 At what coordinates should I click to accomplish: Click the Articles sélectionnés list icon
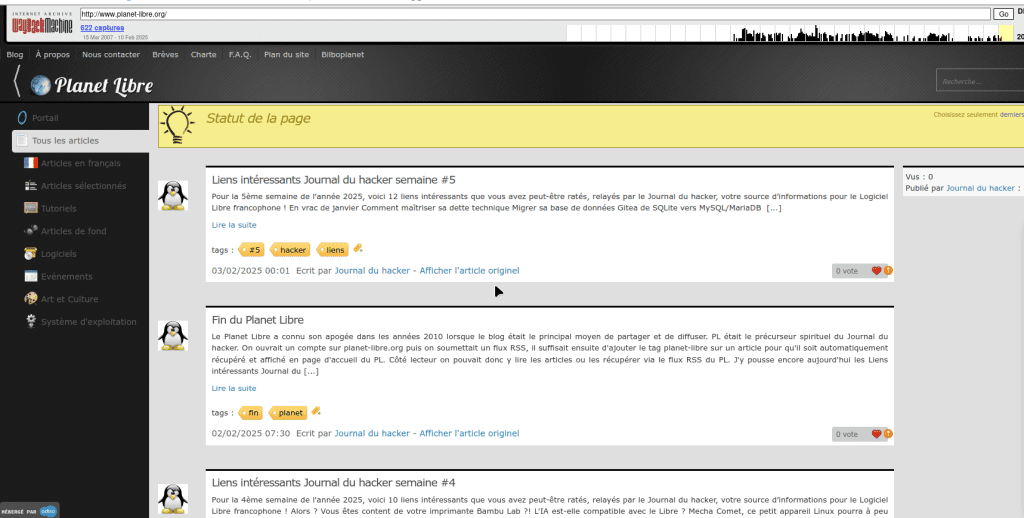(x=31, y=186)
